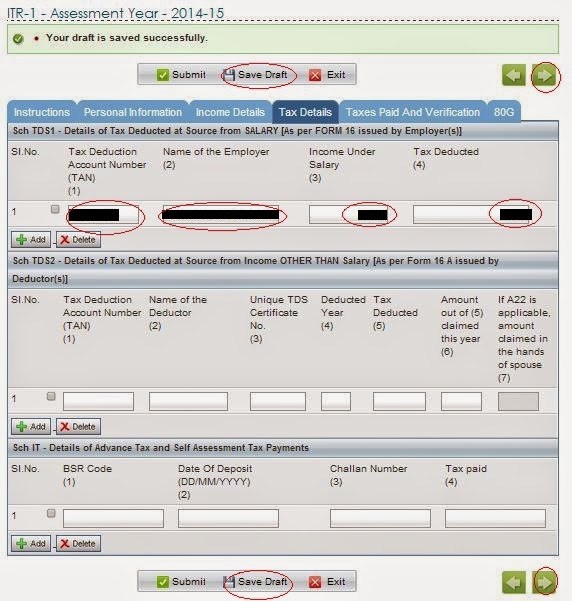The image size is (572, 601).
Task: Go back using bottom left arrow
Action: (514, 582)
